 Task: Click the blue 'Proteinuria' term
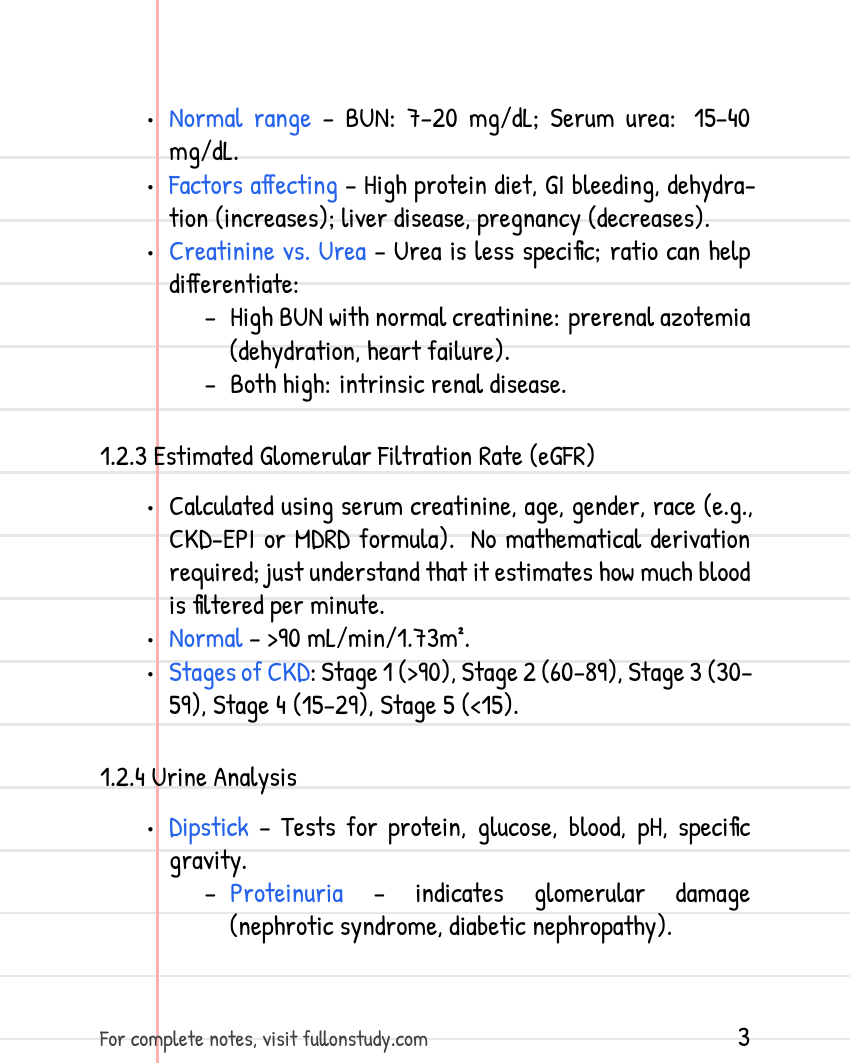(287, 894)
